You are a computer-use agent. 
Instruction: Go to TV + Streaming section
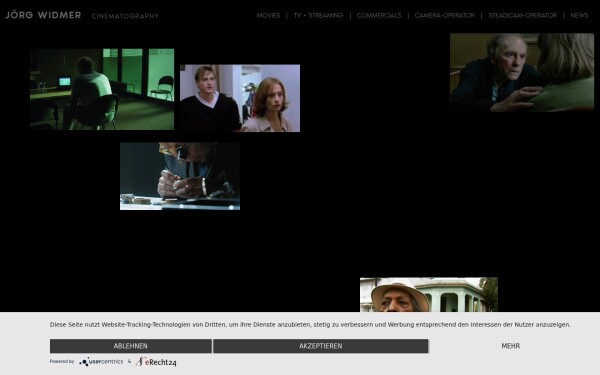coord(318,16)
